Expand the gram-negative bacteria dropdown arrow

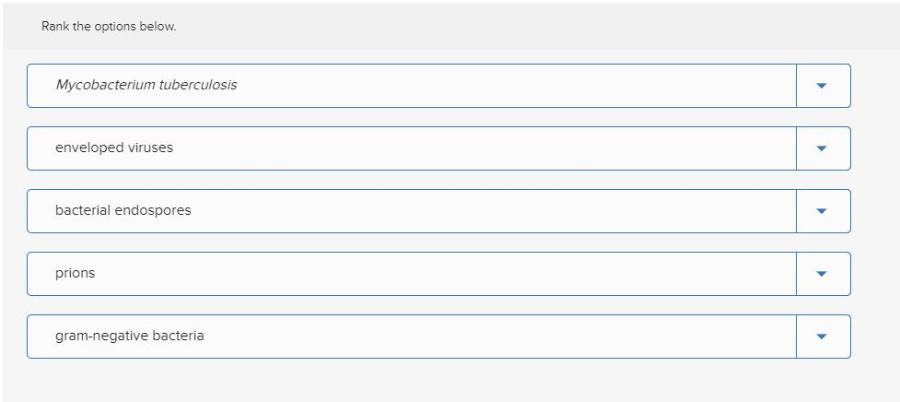pyautogui.click(x=824, y=337)
